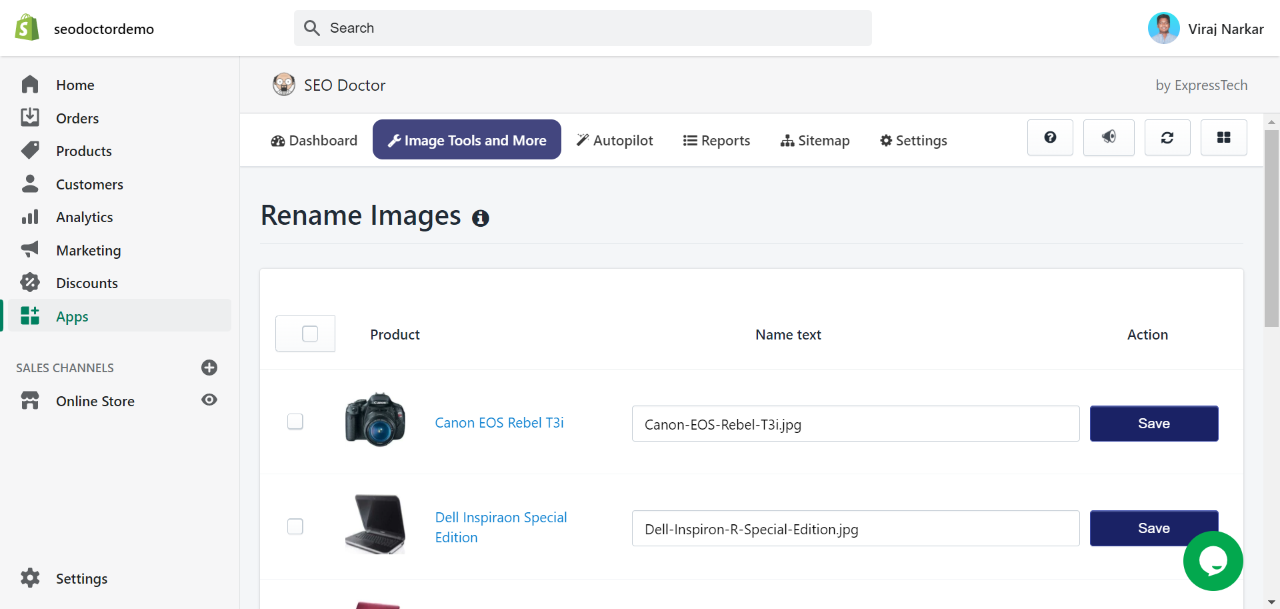Image resolution: width=1280 pixels, height=609 pixels.
Task: Click the Orders inbox icon
Action: click(x=30, y=118)
